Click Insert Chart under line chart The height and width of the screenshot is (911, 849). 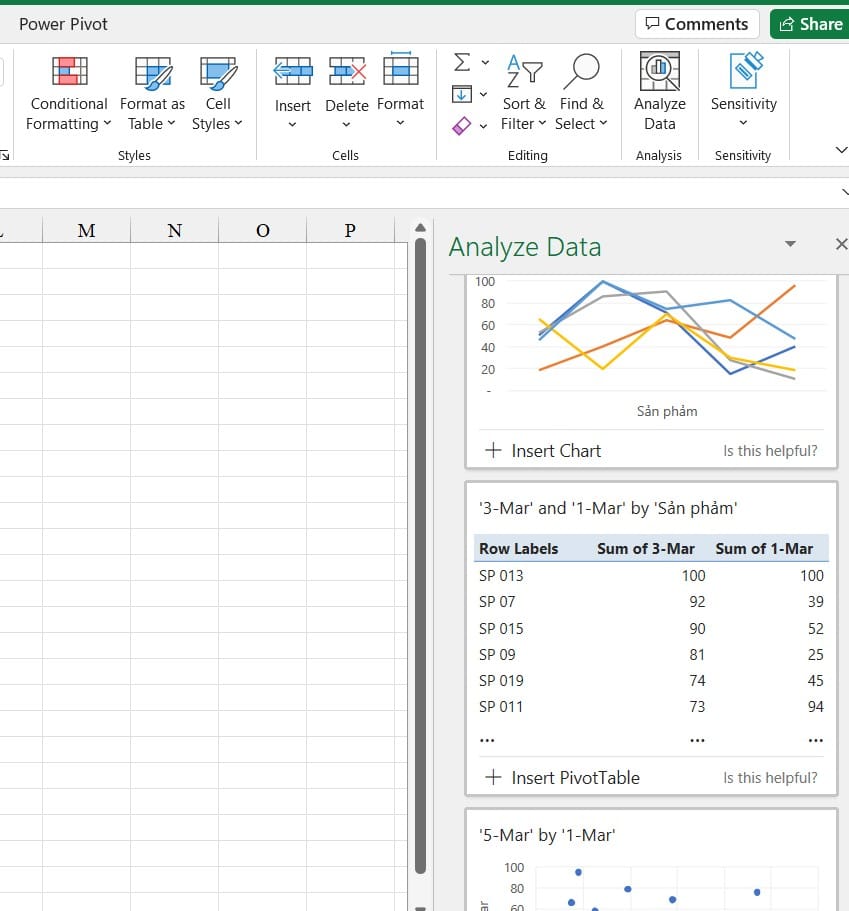[543, 451]
